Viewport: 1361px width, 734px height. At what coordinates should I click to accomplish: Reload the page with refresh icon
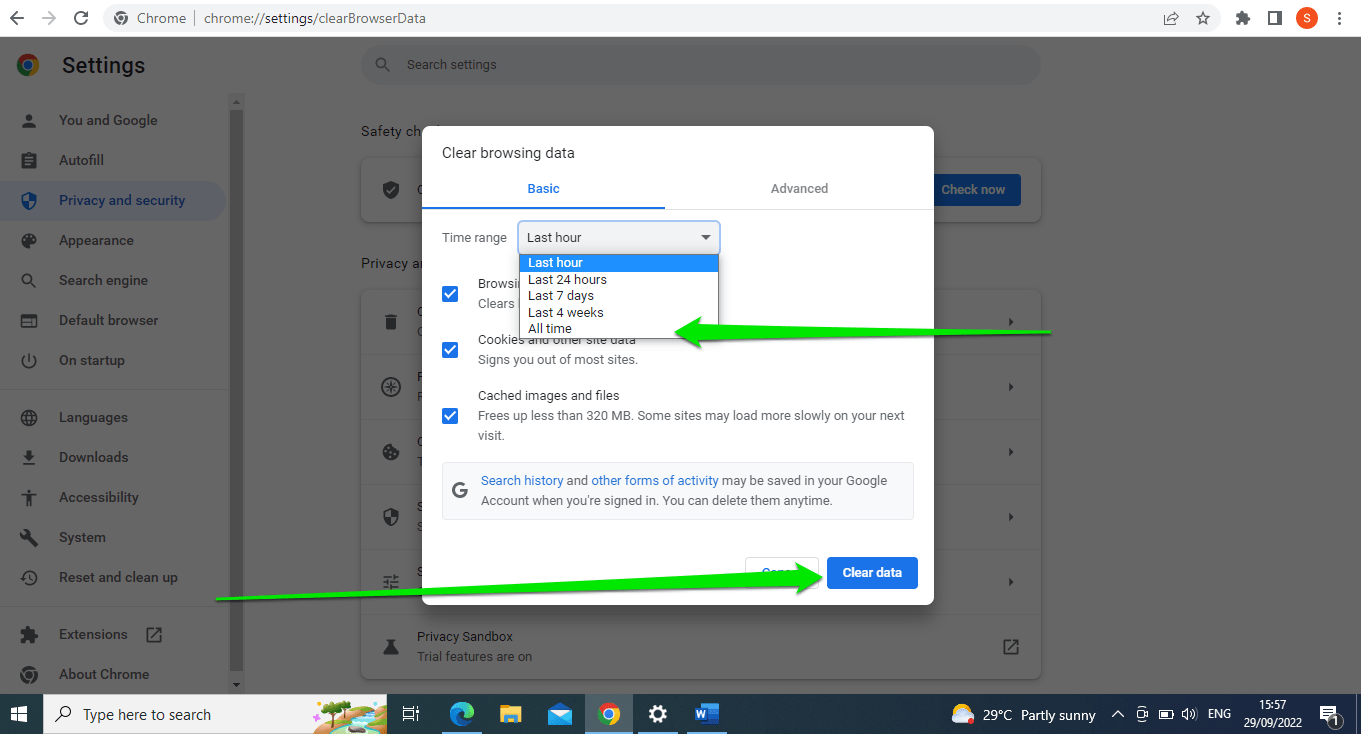coord(81,18)
